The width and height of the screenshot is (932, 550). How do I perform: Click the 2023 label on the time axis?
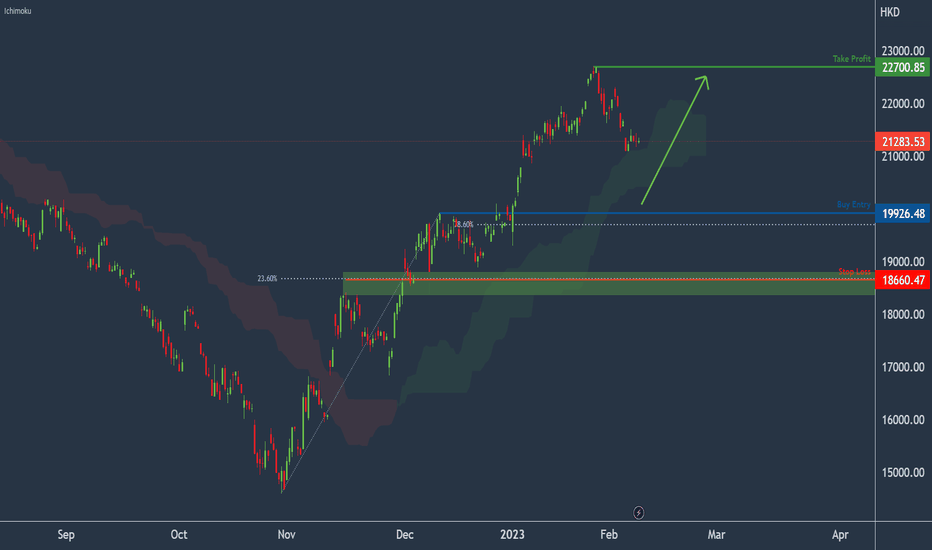[512, 535]
